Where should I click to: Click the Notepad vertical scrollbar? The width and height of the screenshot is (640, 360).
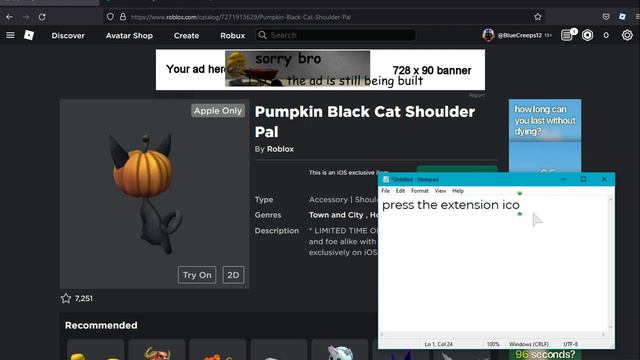(611, 264)
